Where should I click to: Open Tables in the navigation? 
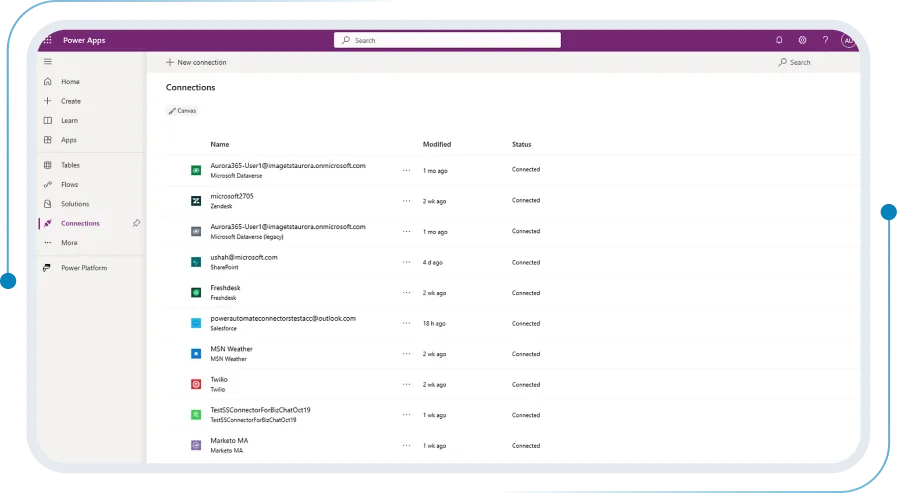pos(70,165)
